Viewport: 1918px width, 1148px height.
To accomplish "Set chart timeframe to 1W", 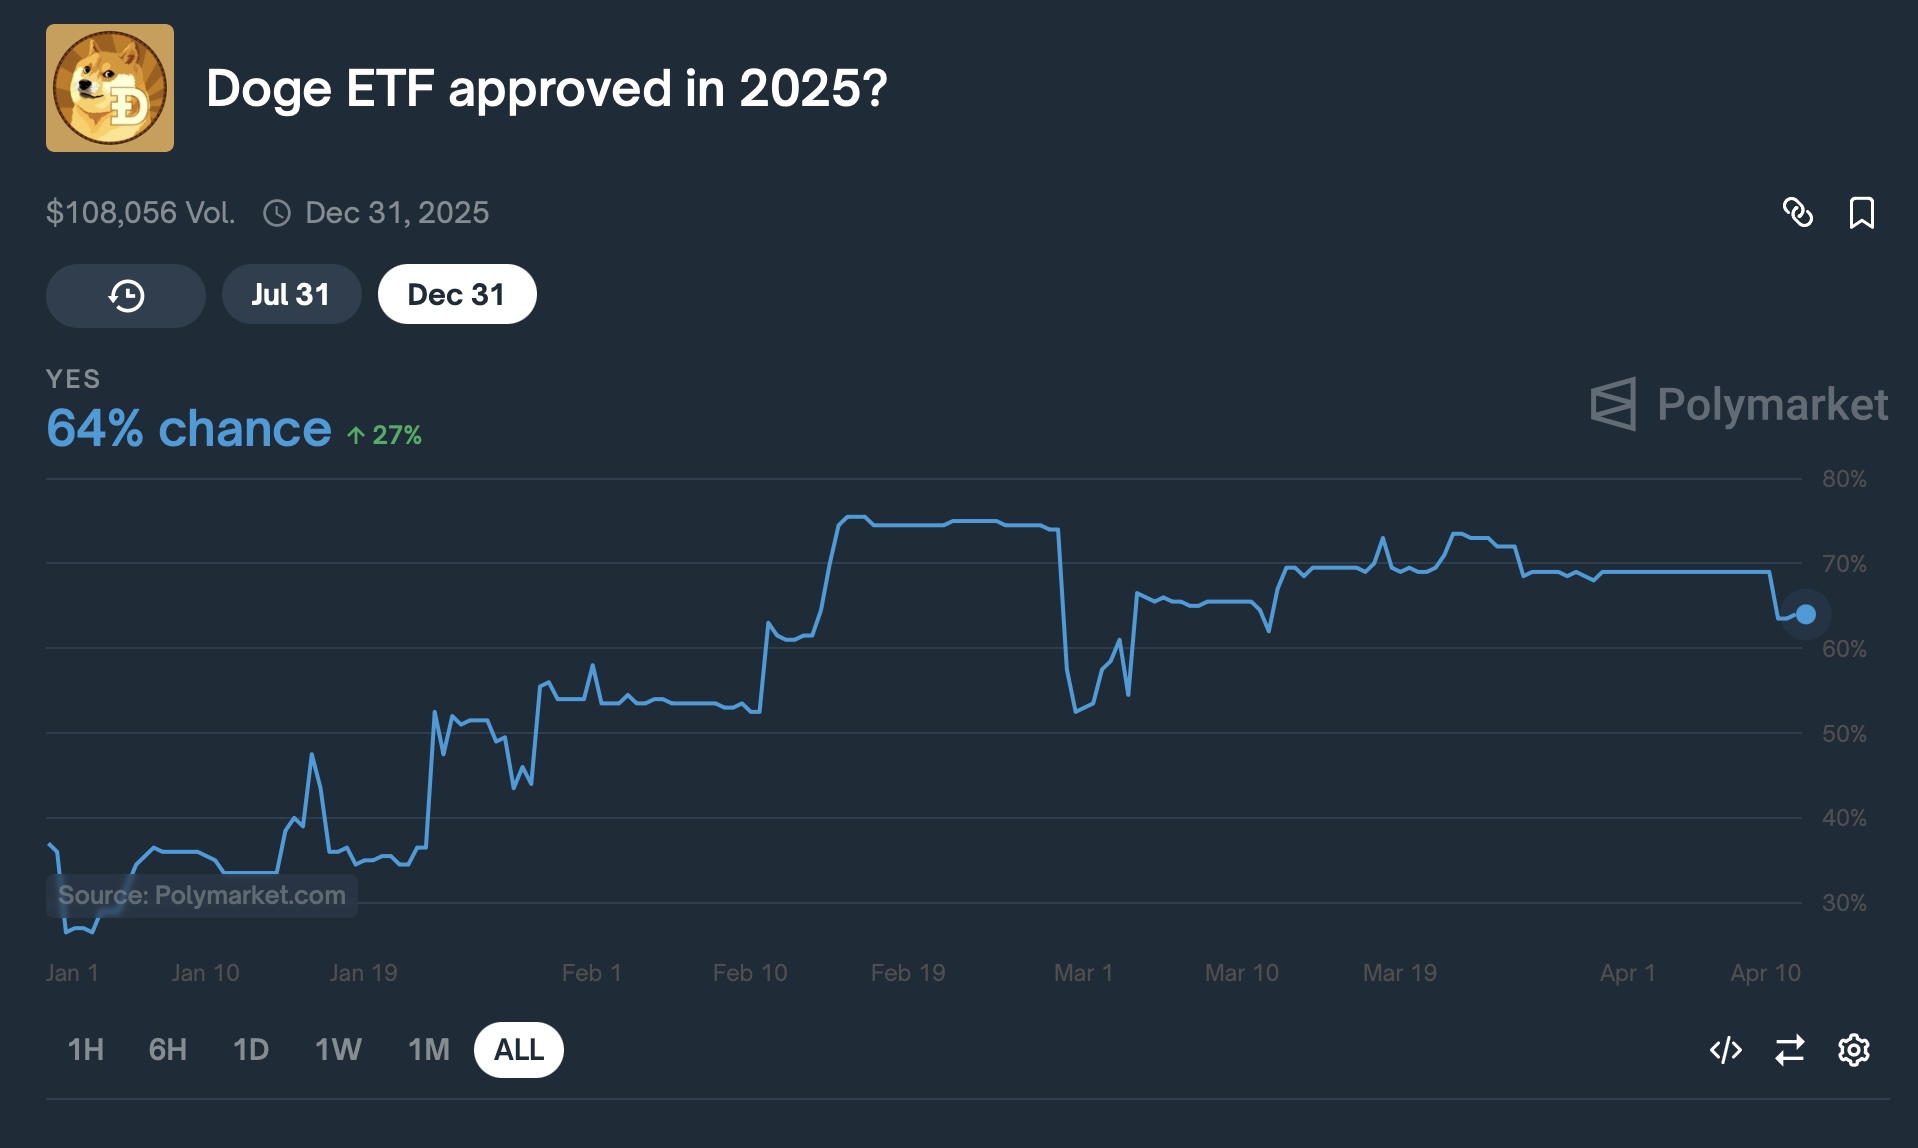I will [338, 1050].
